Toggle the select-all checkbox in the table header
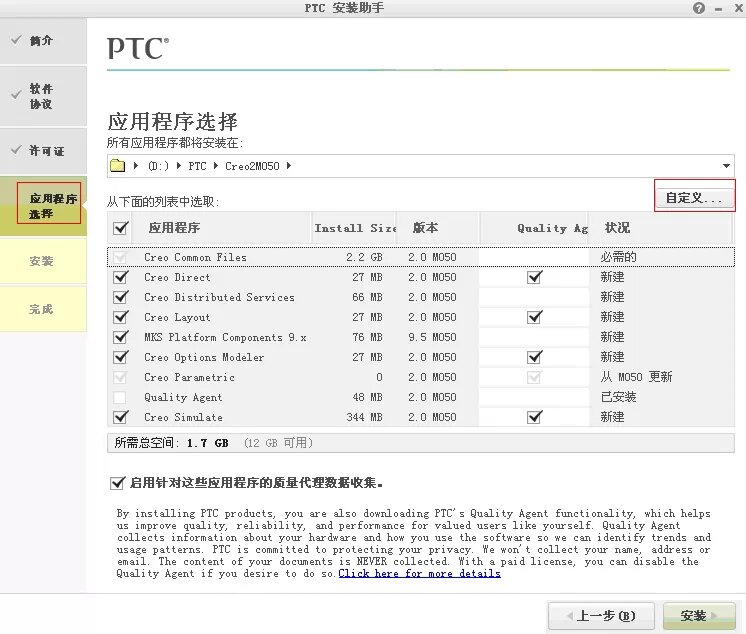 (x=121, y=228)
